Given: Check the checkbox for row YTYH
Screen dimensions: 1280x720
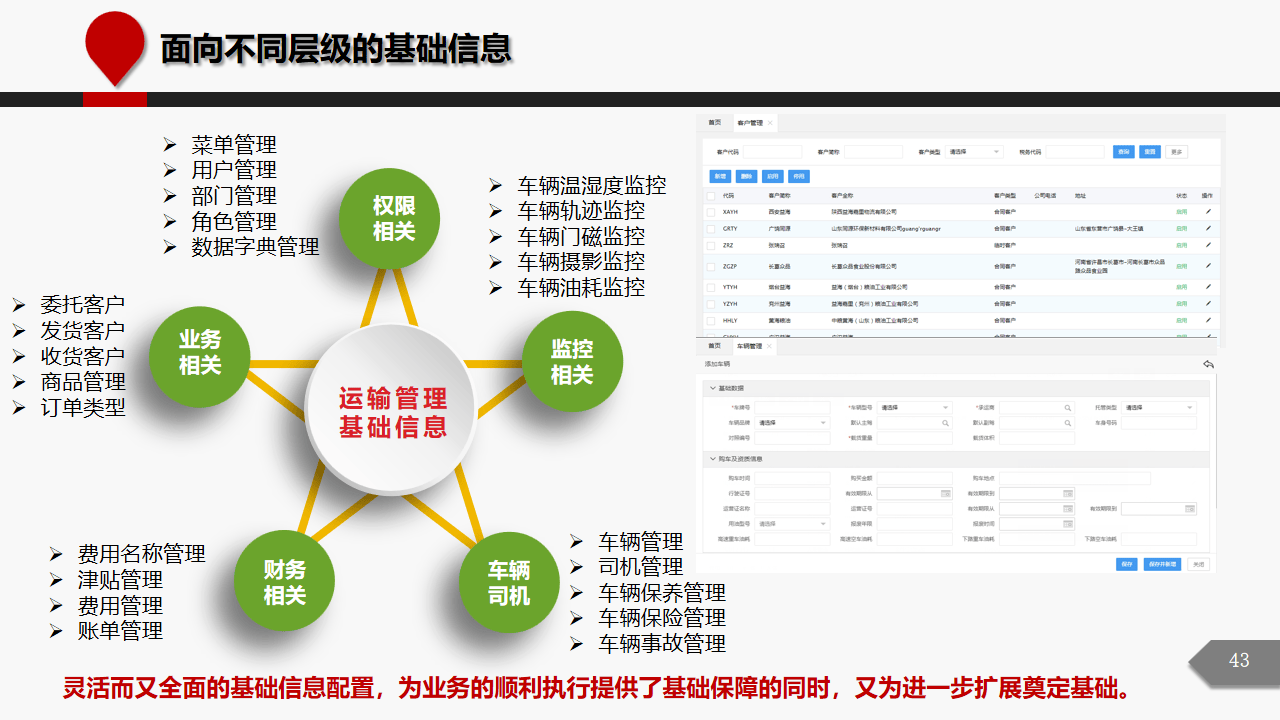Looking at the screenshot, I should pos(711,287).
